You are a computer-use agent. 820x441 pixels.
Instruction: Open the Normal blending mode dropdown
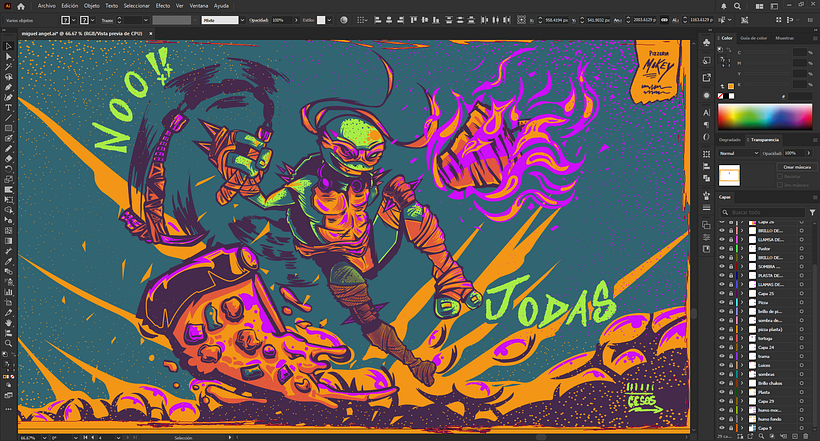[x=740, y=153]
